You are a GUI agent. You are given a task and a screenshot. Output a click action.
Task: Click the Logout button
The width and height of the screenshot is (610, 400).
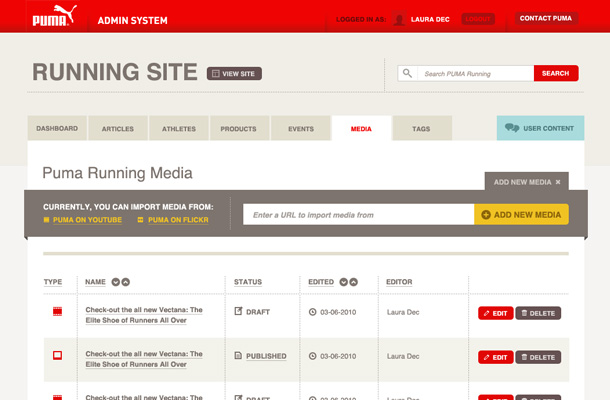coord(478,19)
